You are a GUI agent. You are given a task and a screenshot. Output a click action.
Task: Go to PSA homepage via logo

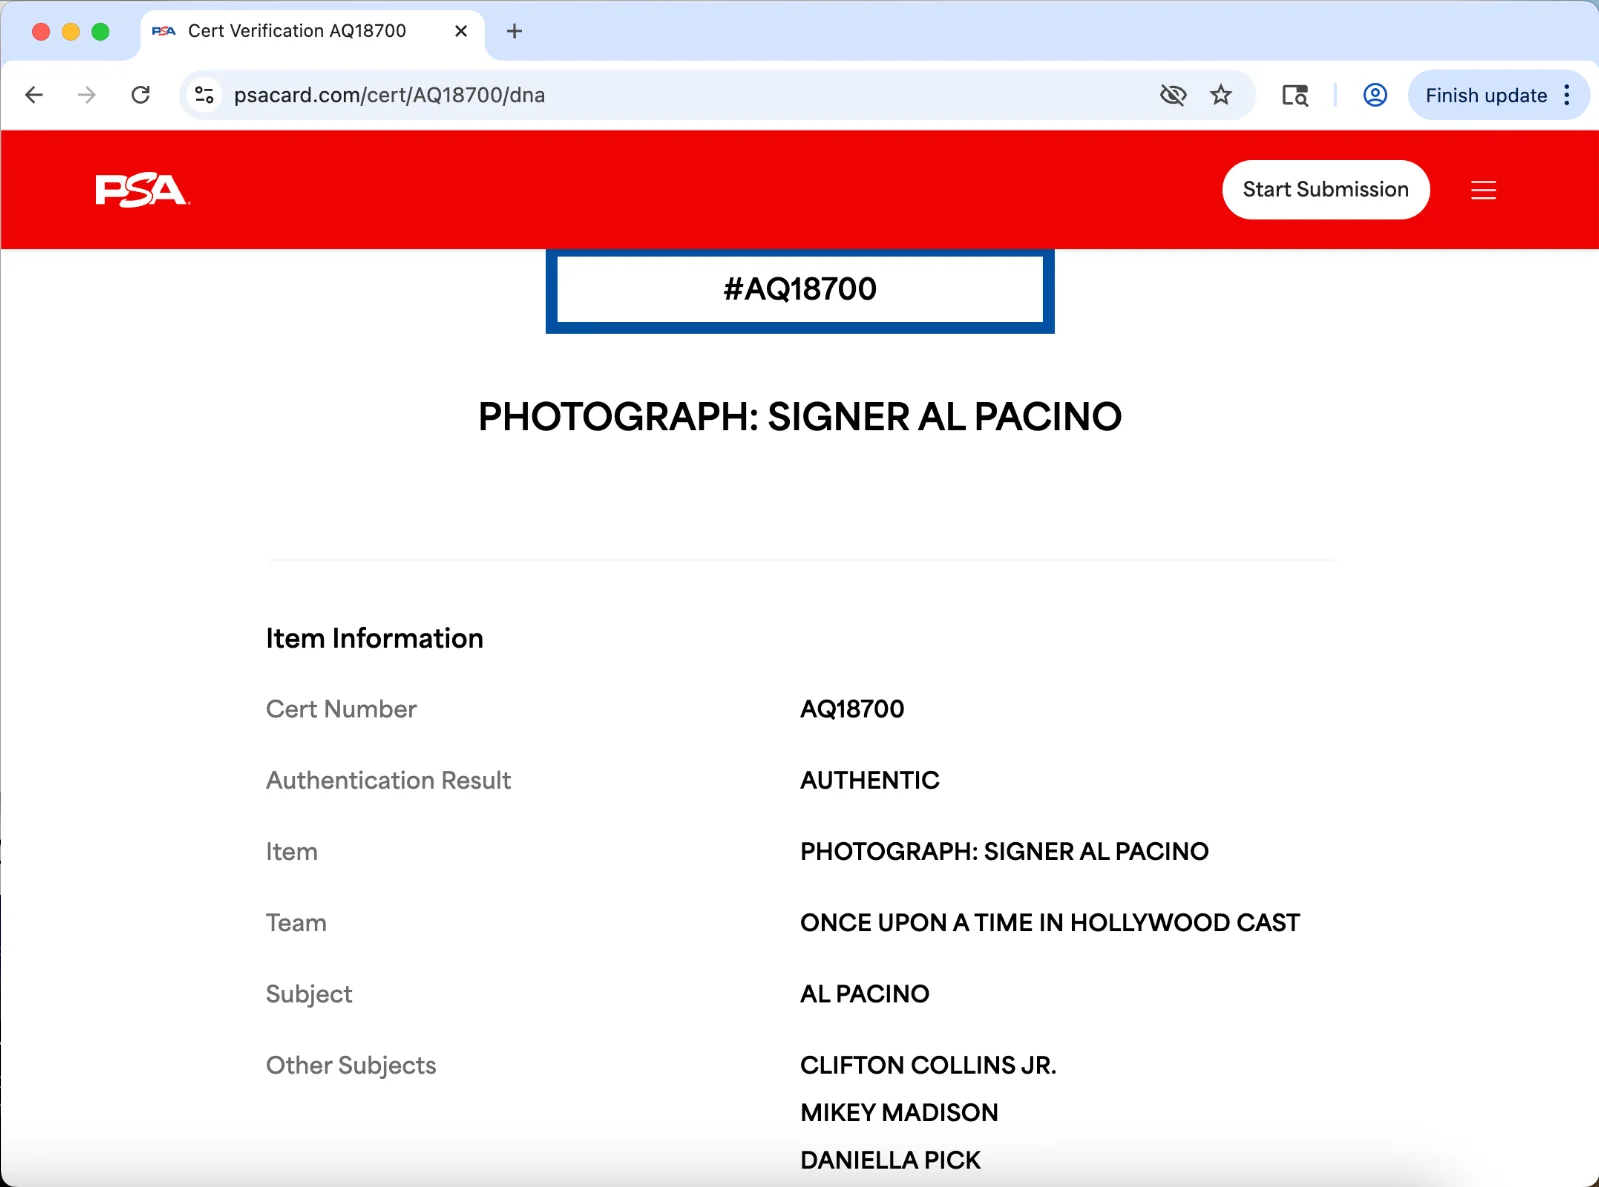(142, 190)
